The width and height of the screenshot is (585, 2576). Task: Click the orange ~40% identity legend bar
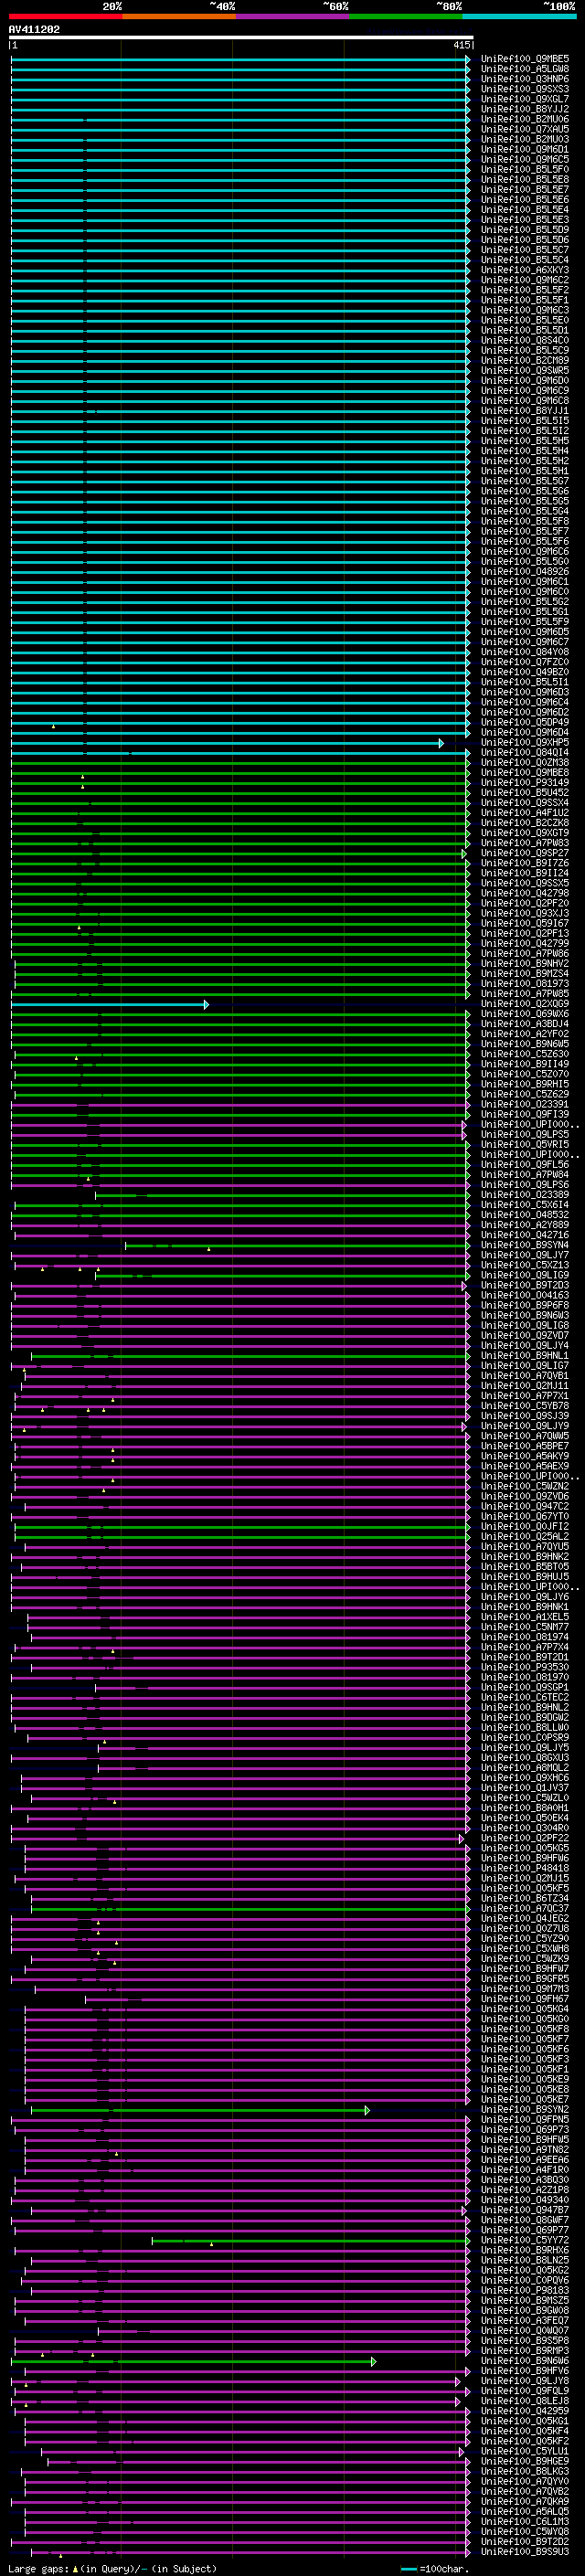[179, 16]
